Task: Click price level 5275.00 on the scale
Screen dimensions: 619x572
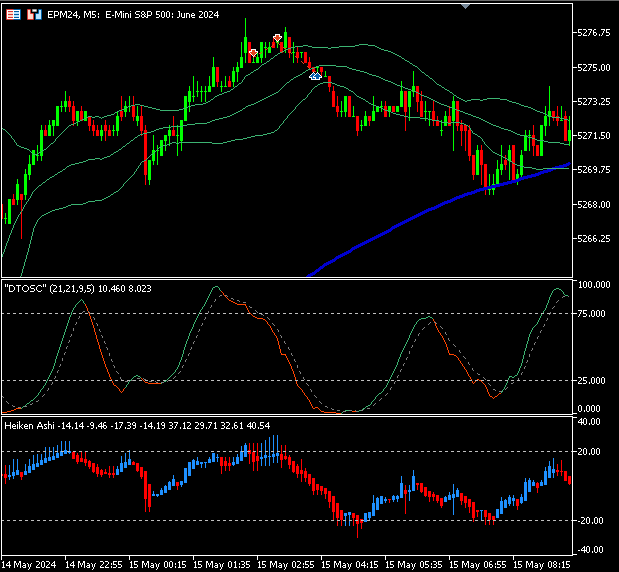Action: [594, 68]
